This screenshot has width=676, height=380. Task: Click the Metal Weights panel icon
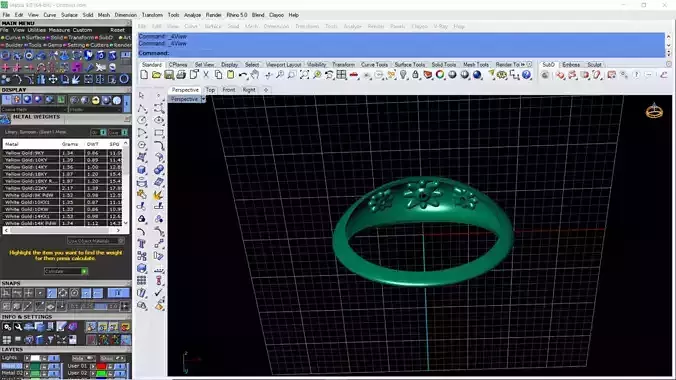(5, 118)
